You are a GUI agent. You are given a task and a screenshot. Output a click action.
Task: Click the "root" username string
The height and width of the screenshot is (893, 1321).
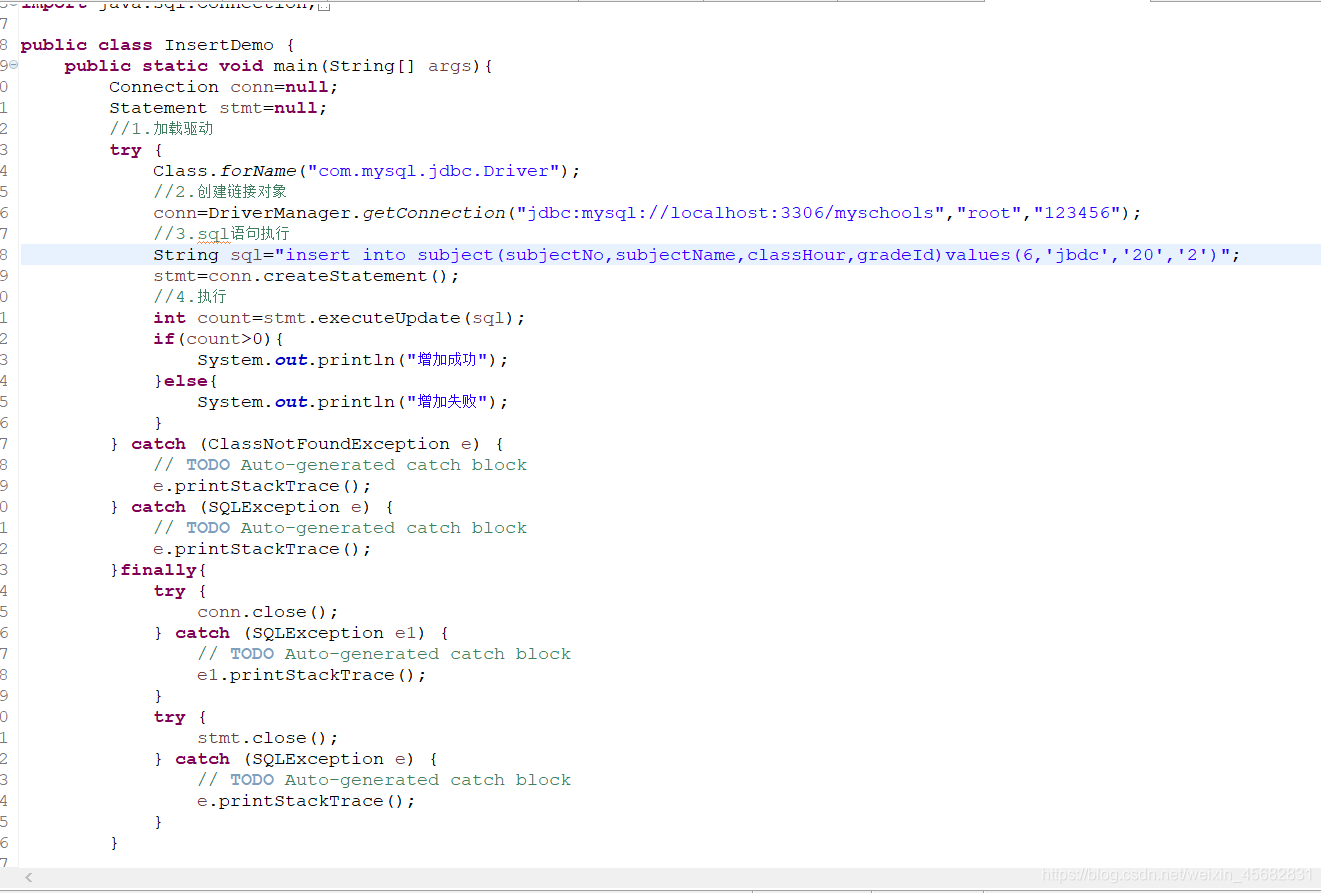[x=990, y=213]
